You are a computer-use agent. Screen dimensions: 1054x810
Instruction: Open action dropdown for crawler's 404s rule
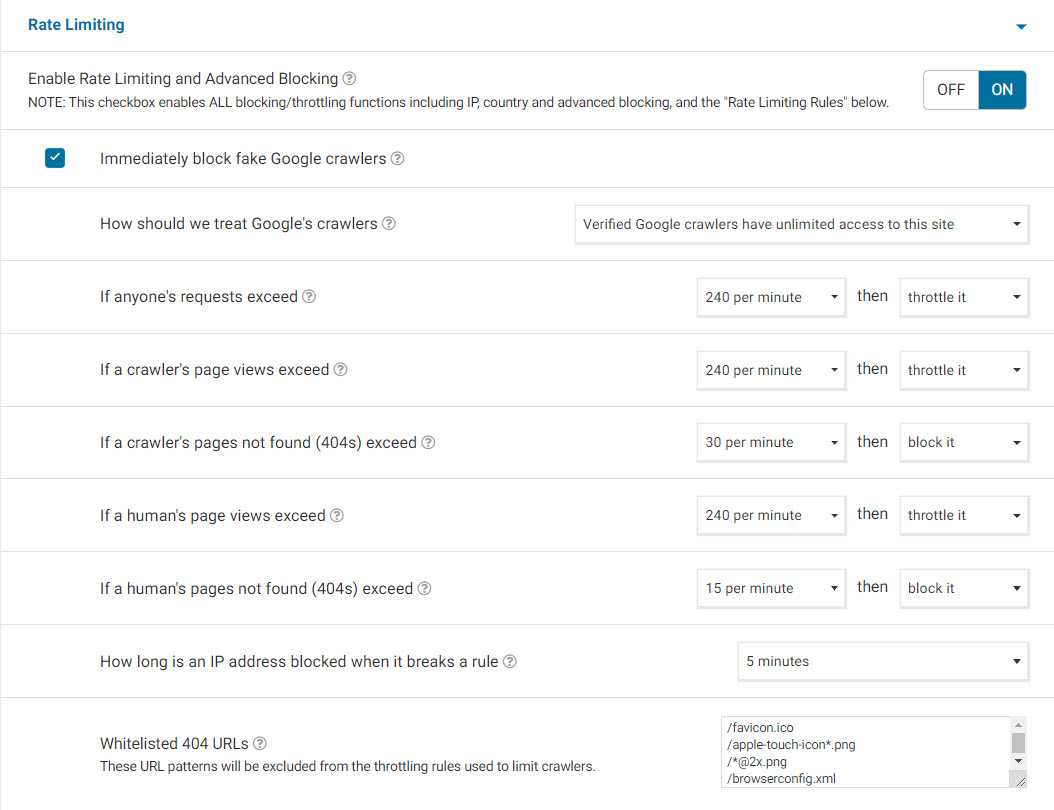[964, 443]
